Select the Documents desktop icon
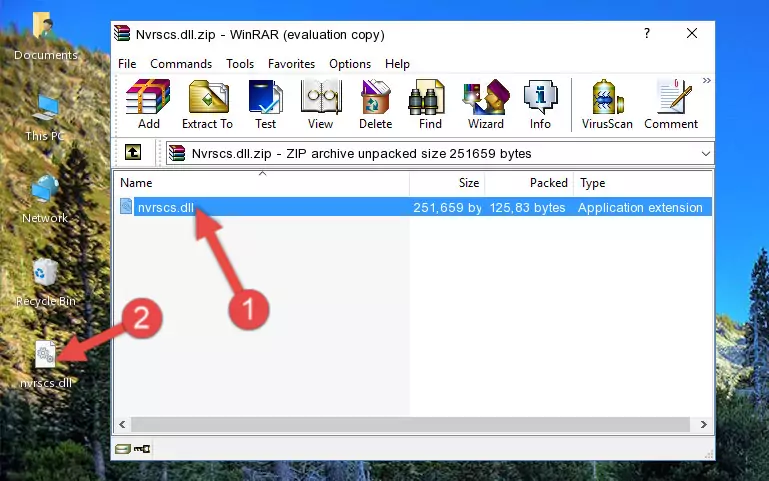The image size is (769, 481). click(x=46, y=37)
